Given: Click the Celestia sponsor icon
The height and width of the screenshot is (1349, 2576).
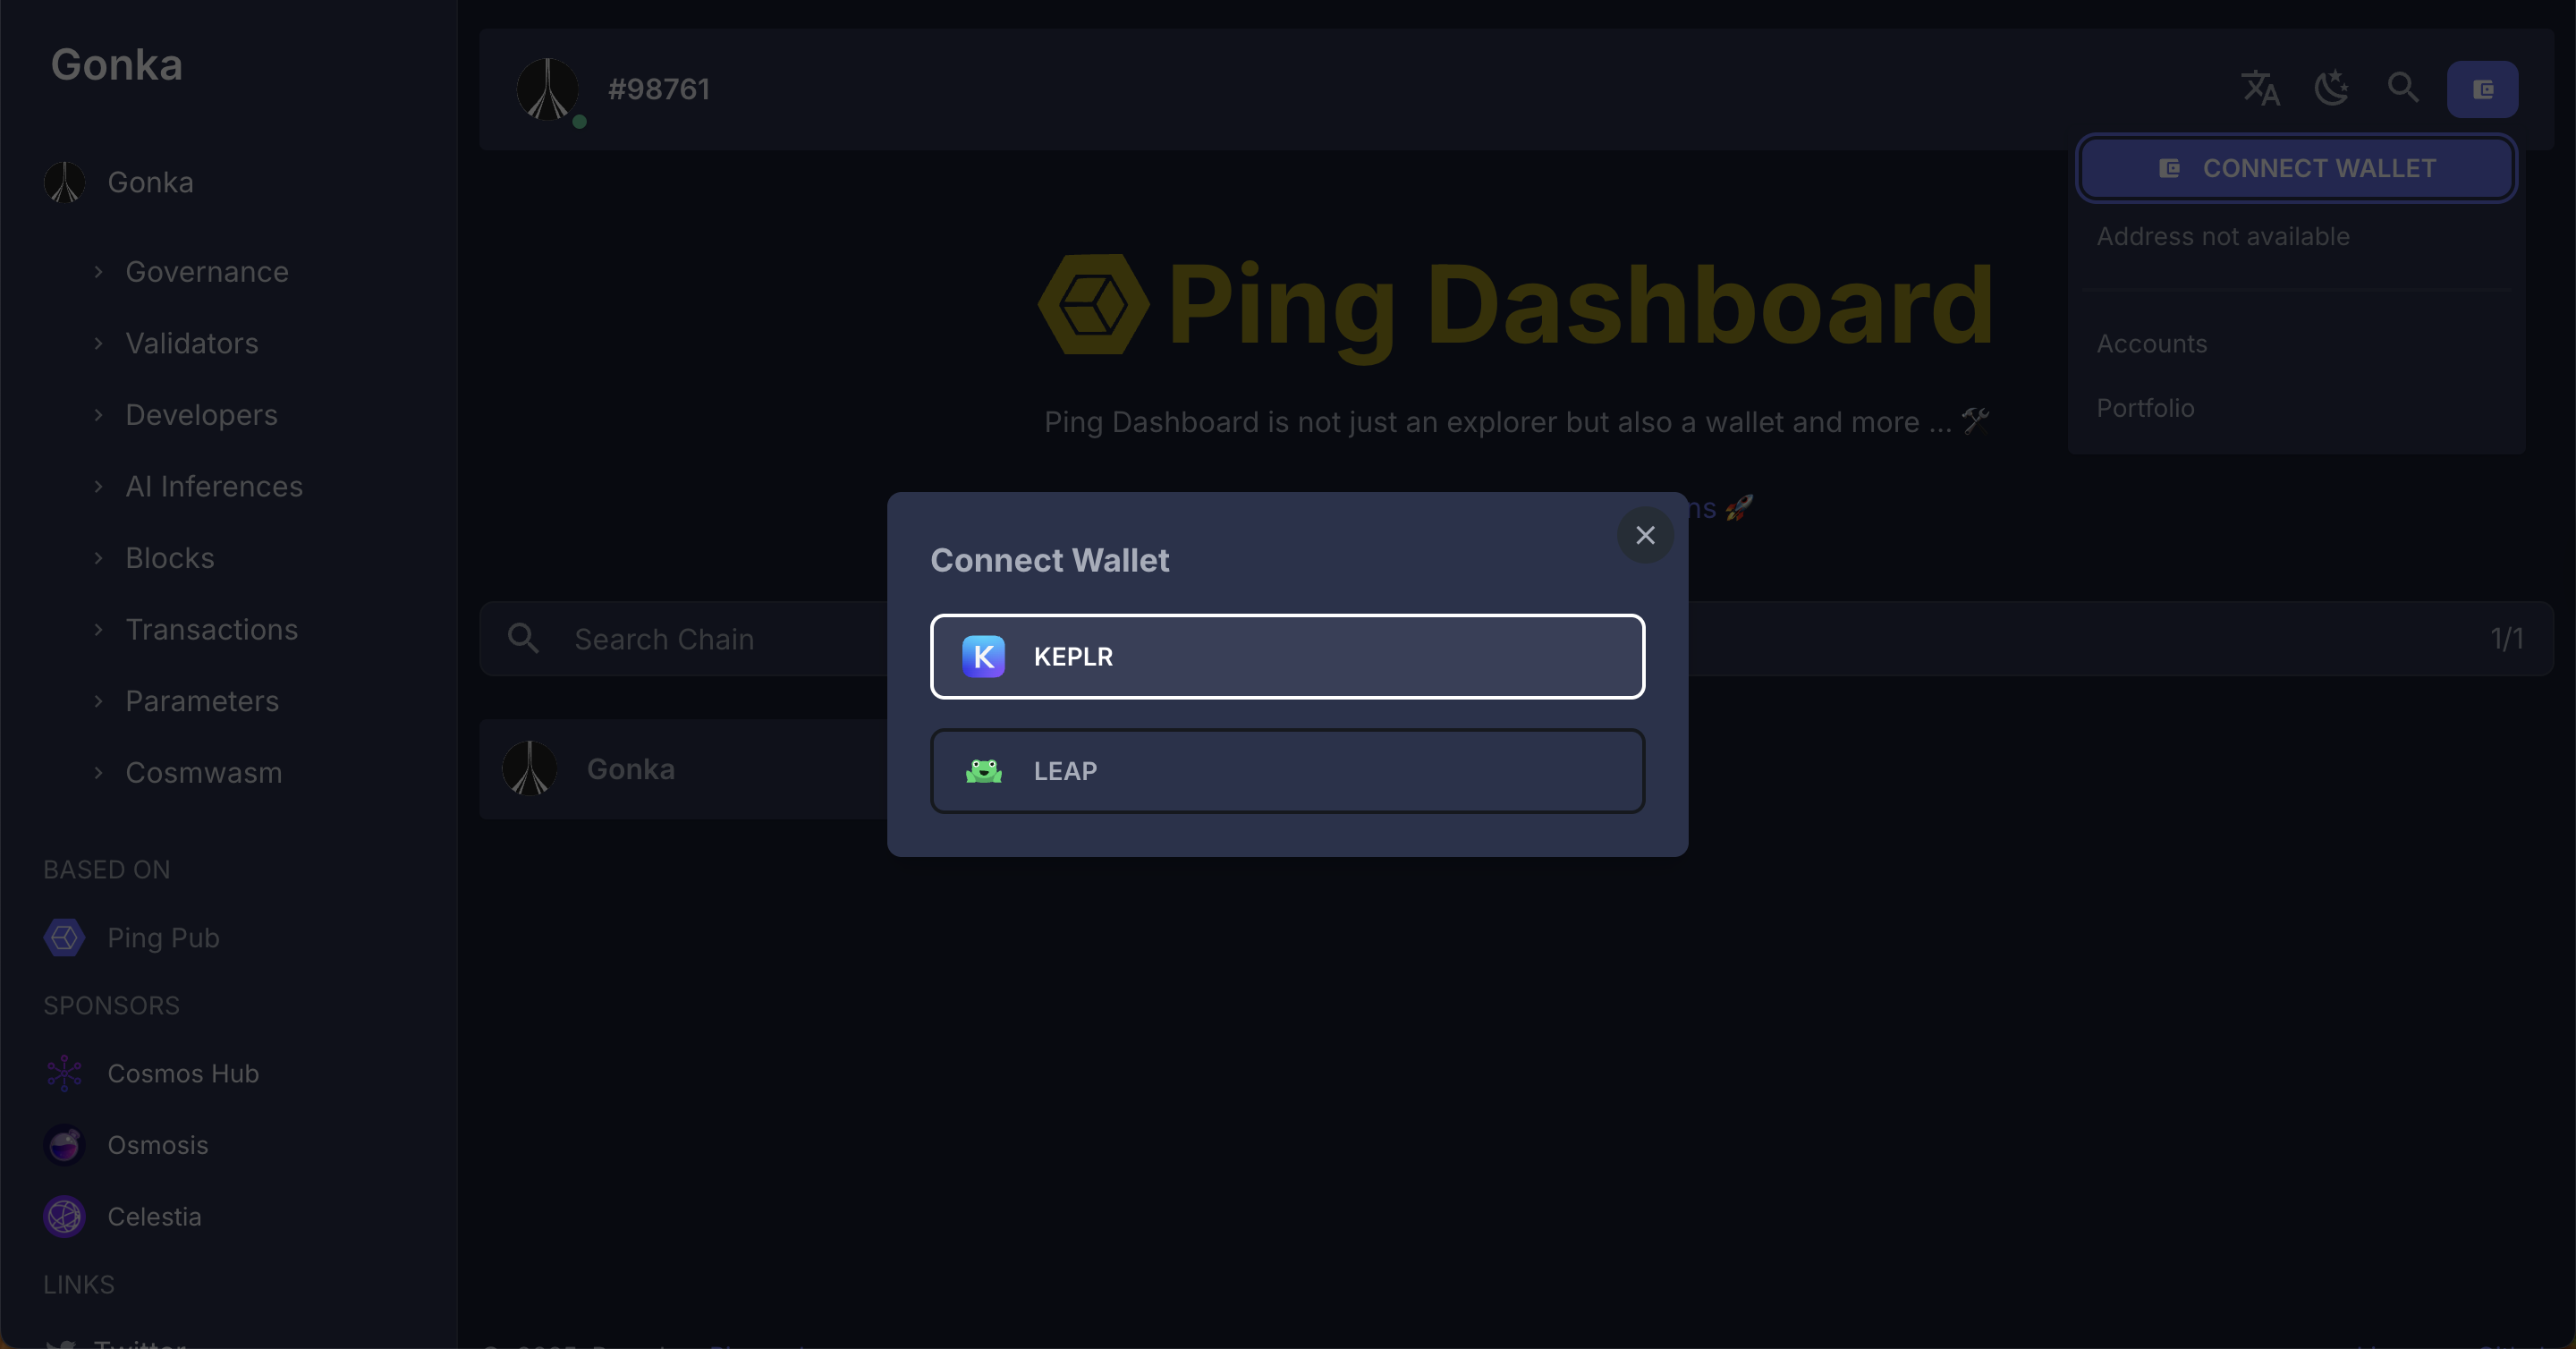Looking at the screenshot, I should point(65,1217).
